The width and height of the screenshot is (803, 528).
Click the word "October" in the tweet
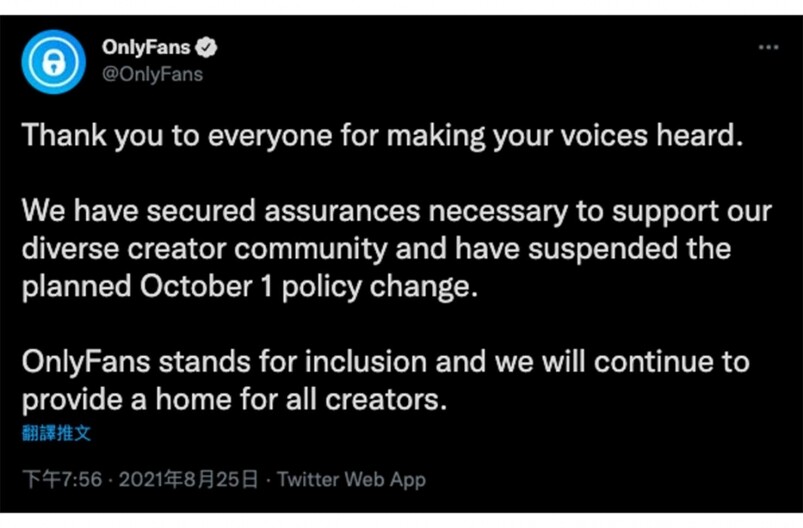point(196,286)
